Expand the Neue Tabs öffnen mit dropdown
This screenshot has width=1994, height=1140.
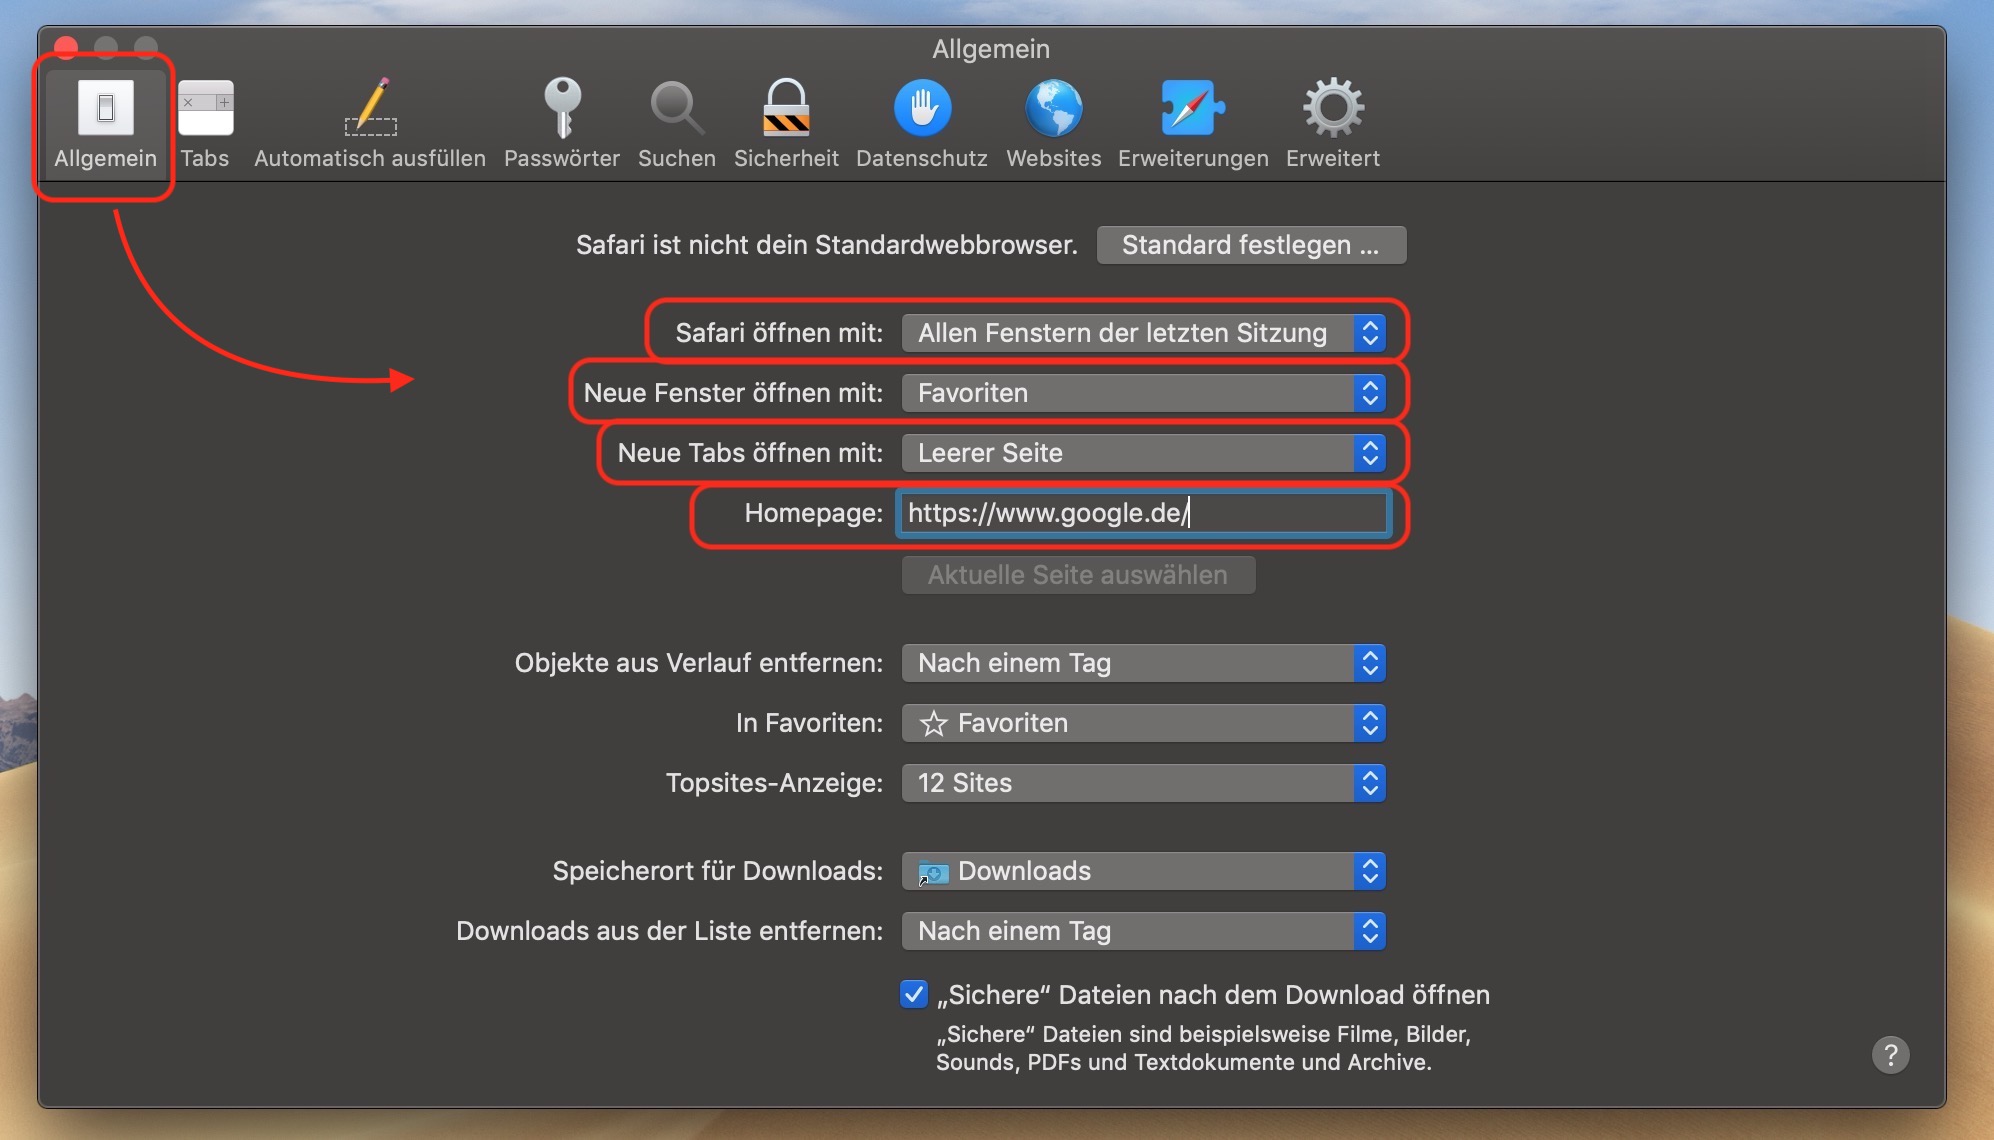(1143, 453)
